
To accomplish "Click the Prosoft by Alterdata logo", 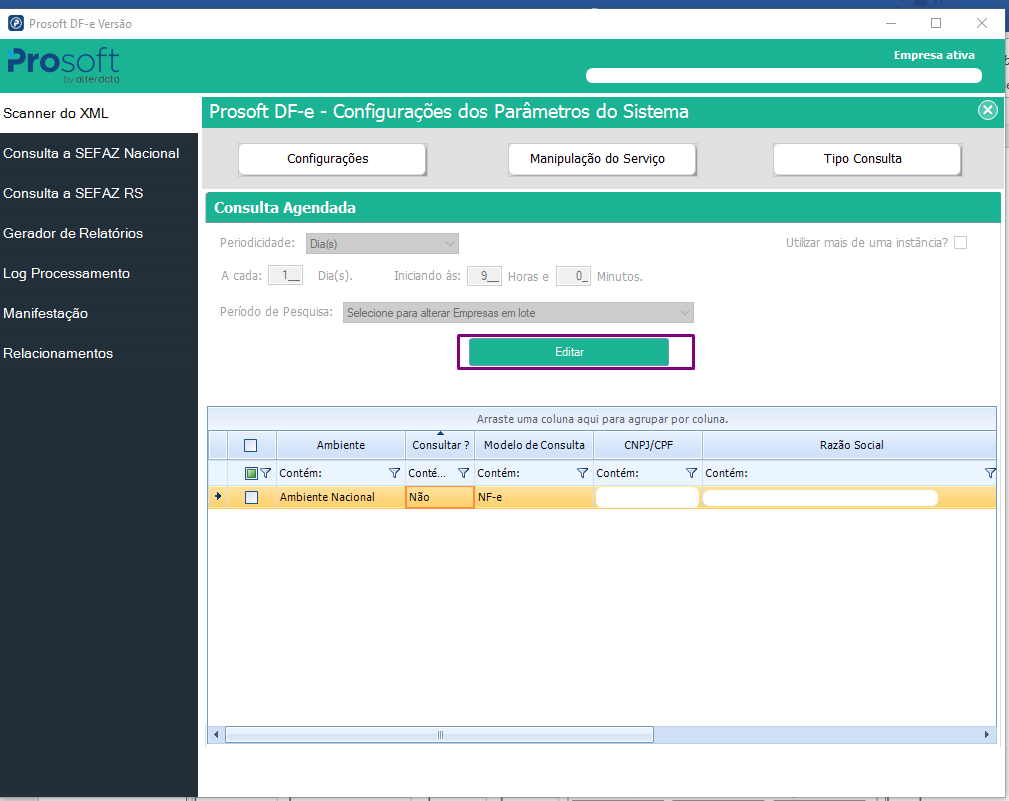I will click(x=63, y=65).
